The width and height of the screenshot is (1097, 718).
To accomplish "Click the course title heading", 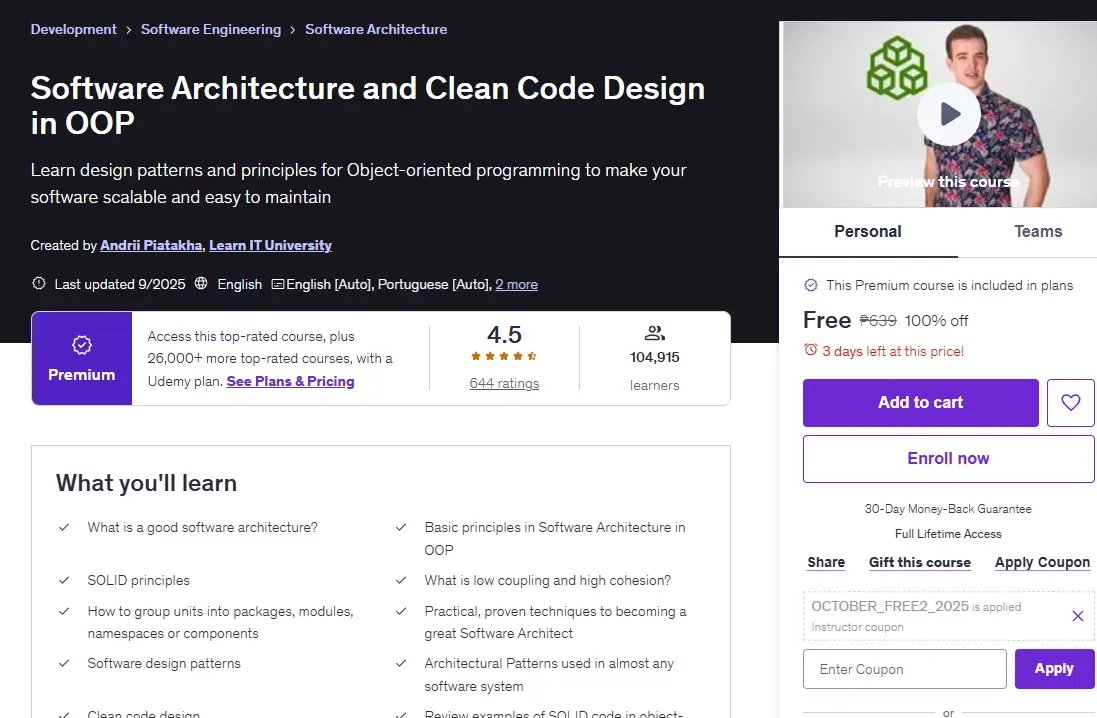I will 368,105.
